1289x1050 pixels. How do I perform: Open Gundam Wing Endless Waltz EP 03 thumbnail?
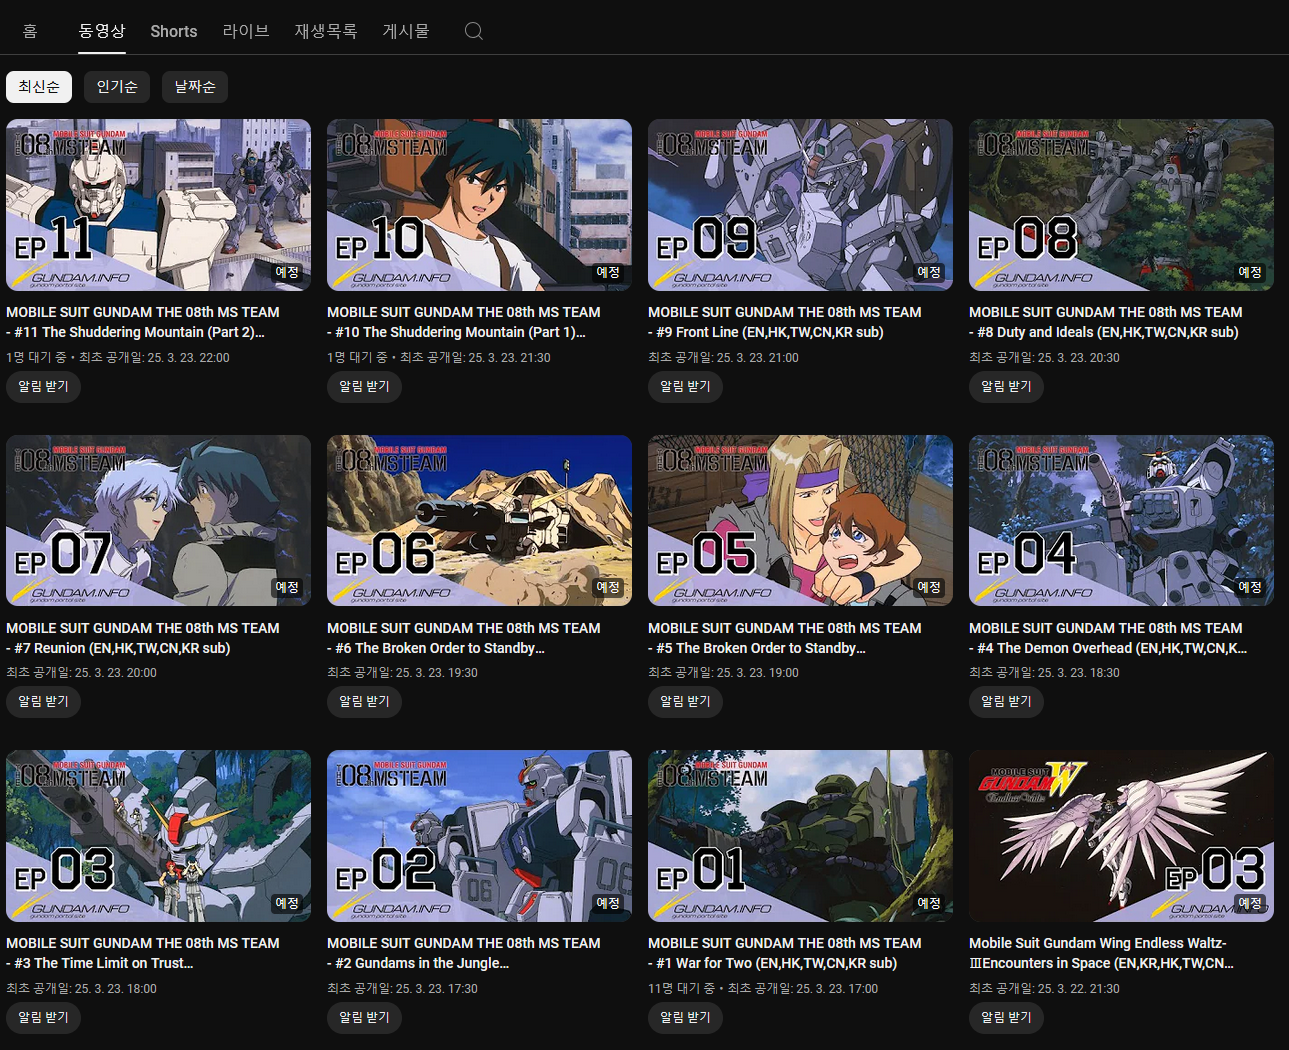click(x=1120, y=835)
